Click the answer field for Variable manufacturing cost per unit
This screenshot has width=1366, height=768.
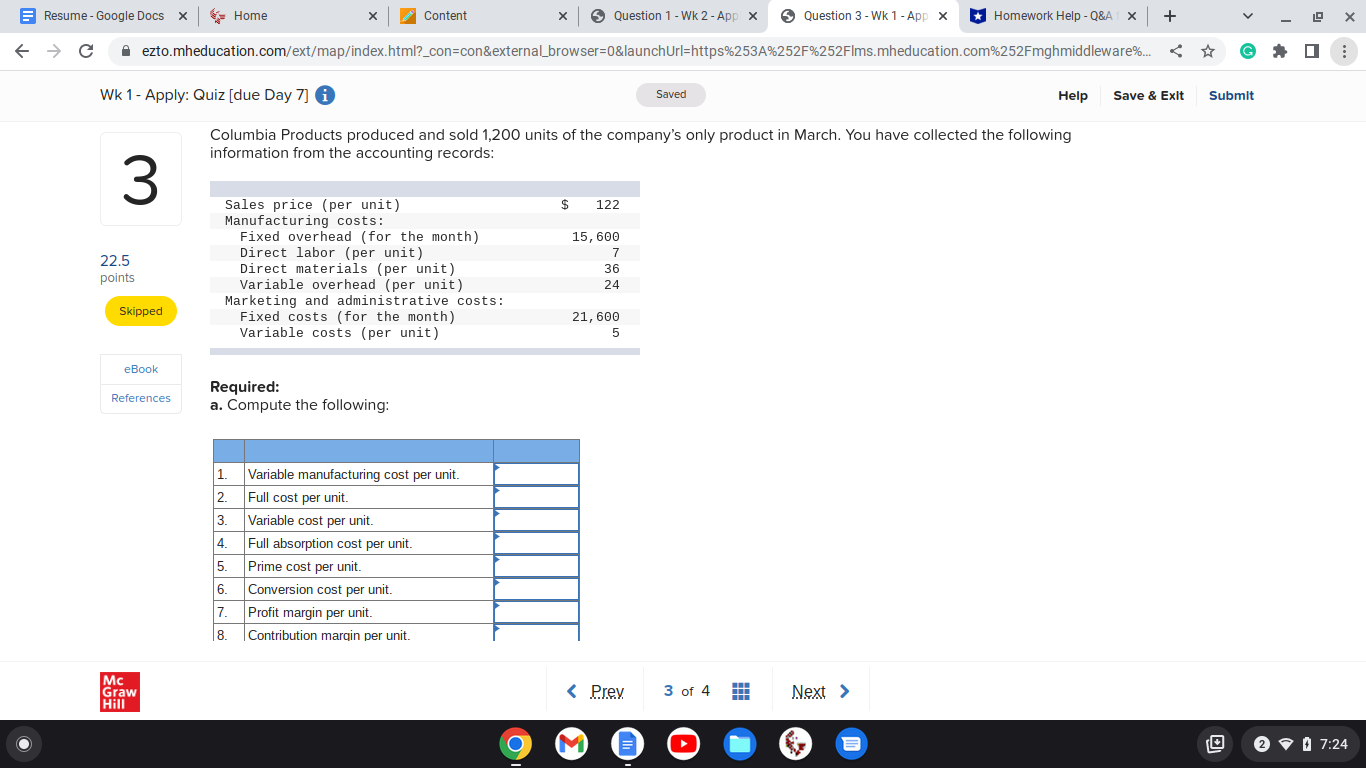(537, 474)
